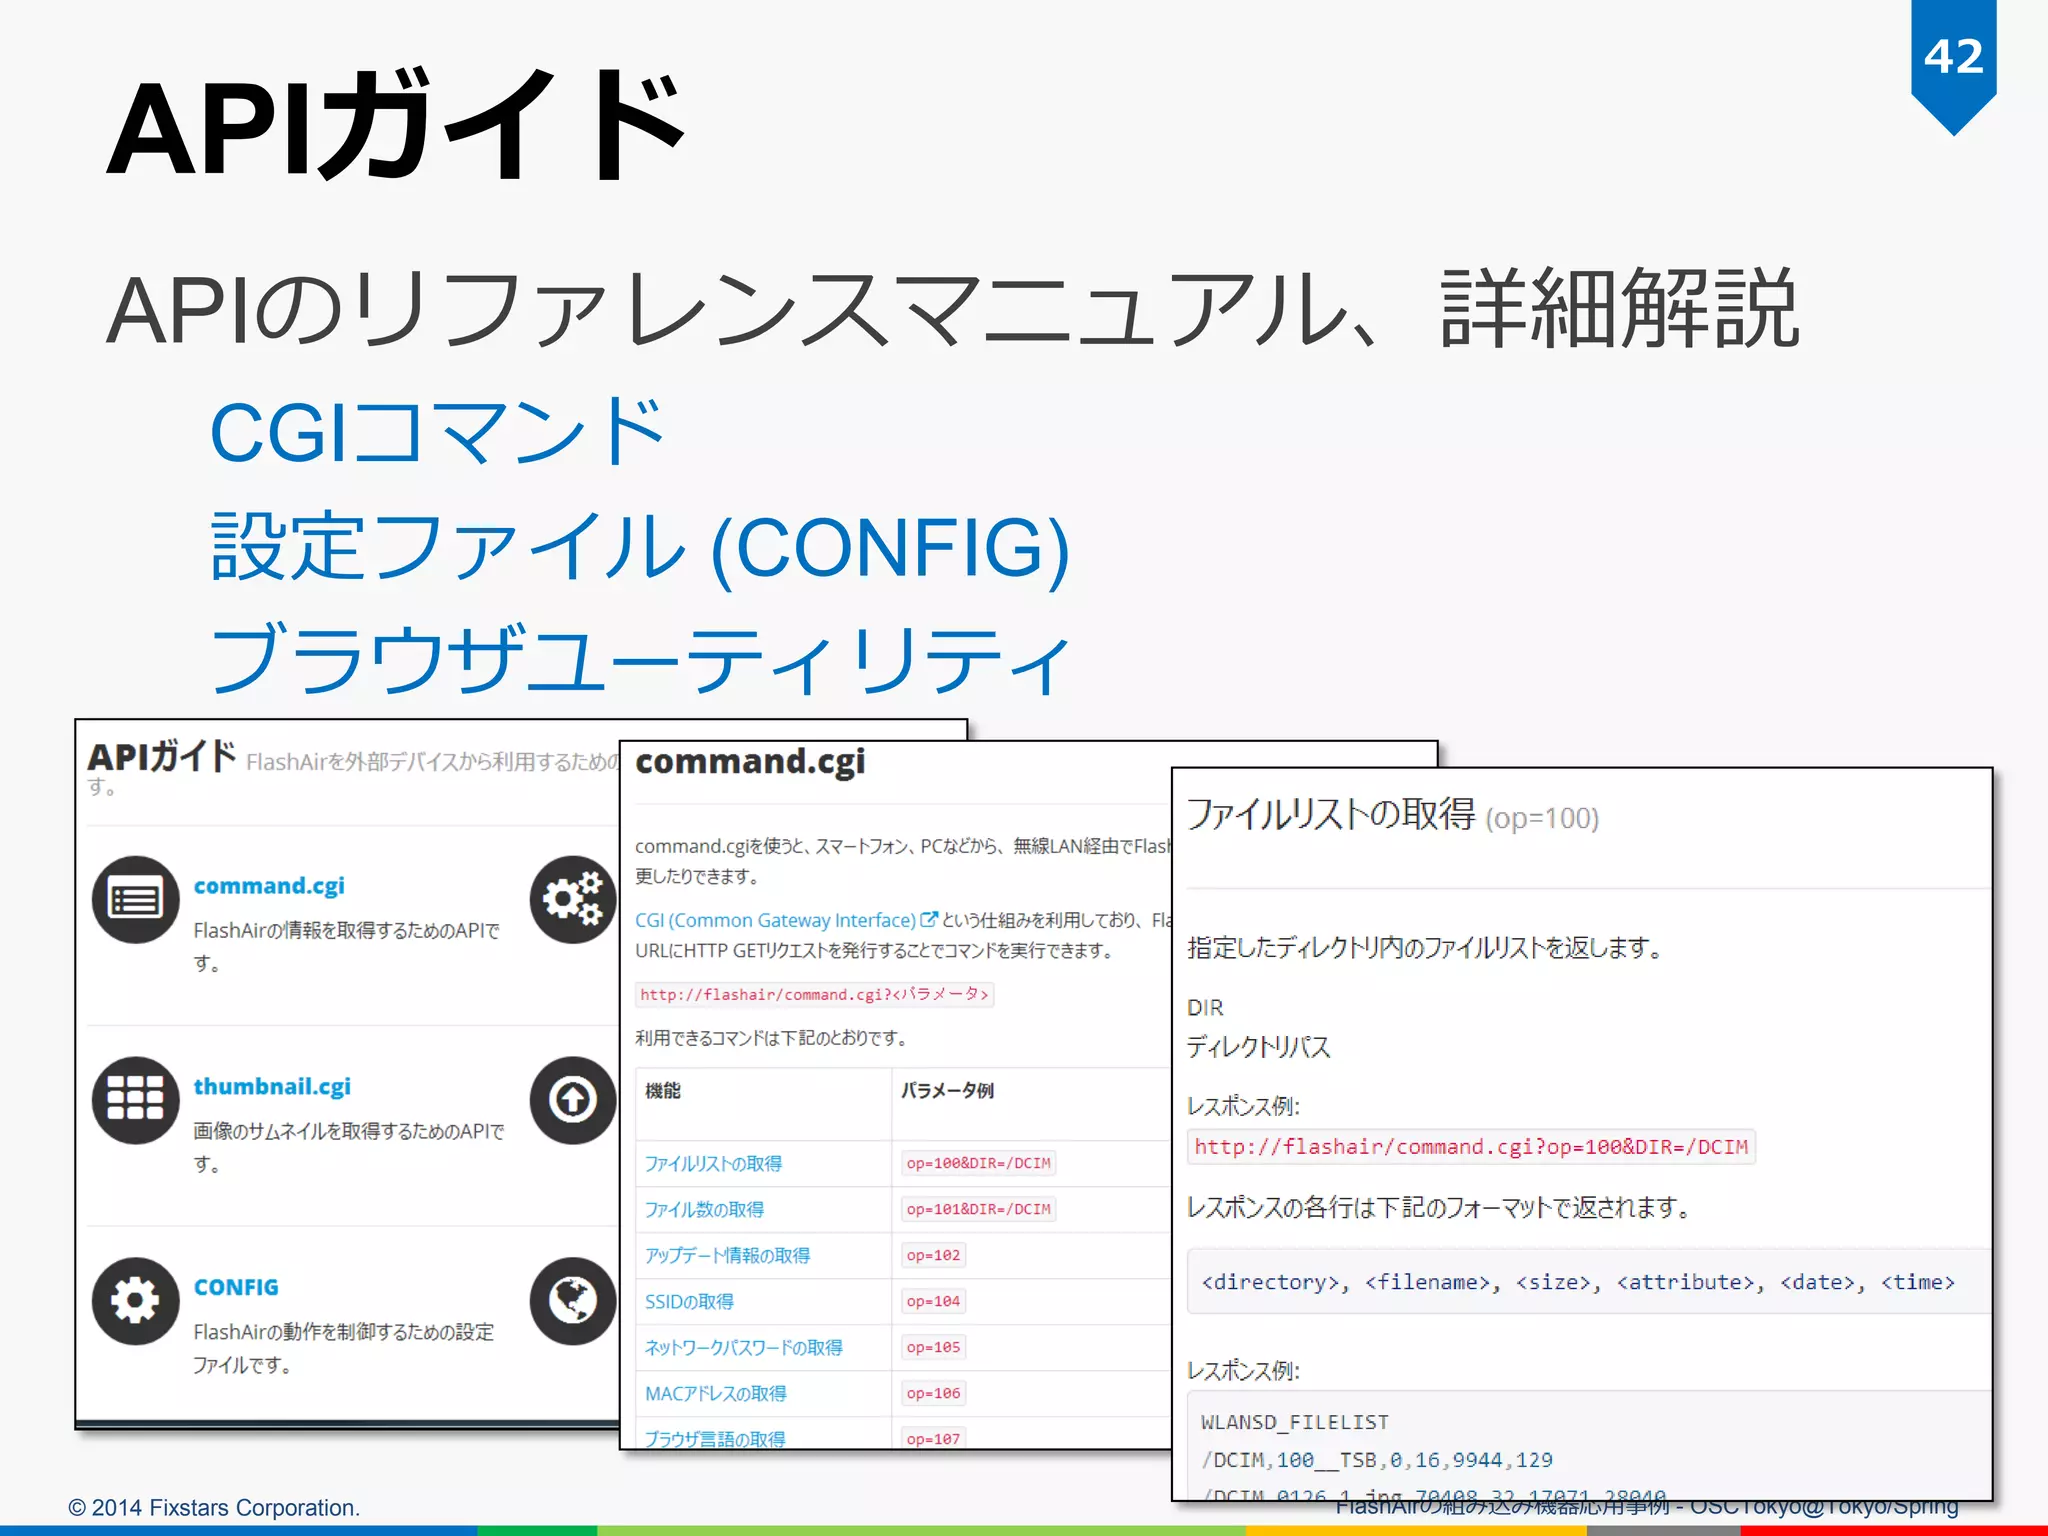Click the external link icon after CGI link
Image resolution: width=2048 pixels, height=1536 pixels.
click(929, 919)
